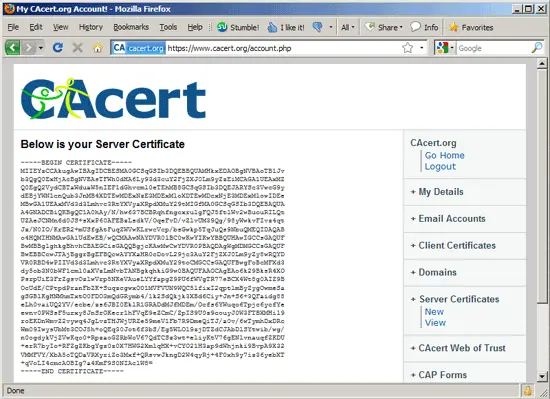This screenshot has width=550, height=399.
Task: Open the All topics dropdown
Action: pos(348,27)
